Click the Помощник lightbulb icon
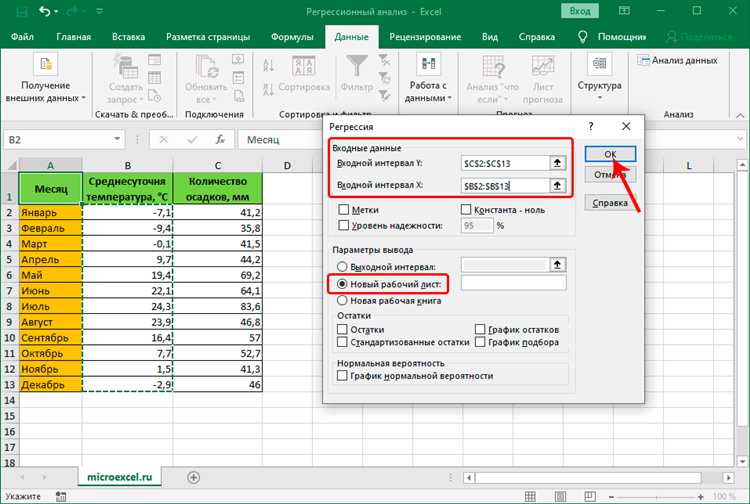Image resolution: width=750 pixels, height=504 pixels. [582, 37]
